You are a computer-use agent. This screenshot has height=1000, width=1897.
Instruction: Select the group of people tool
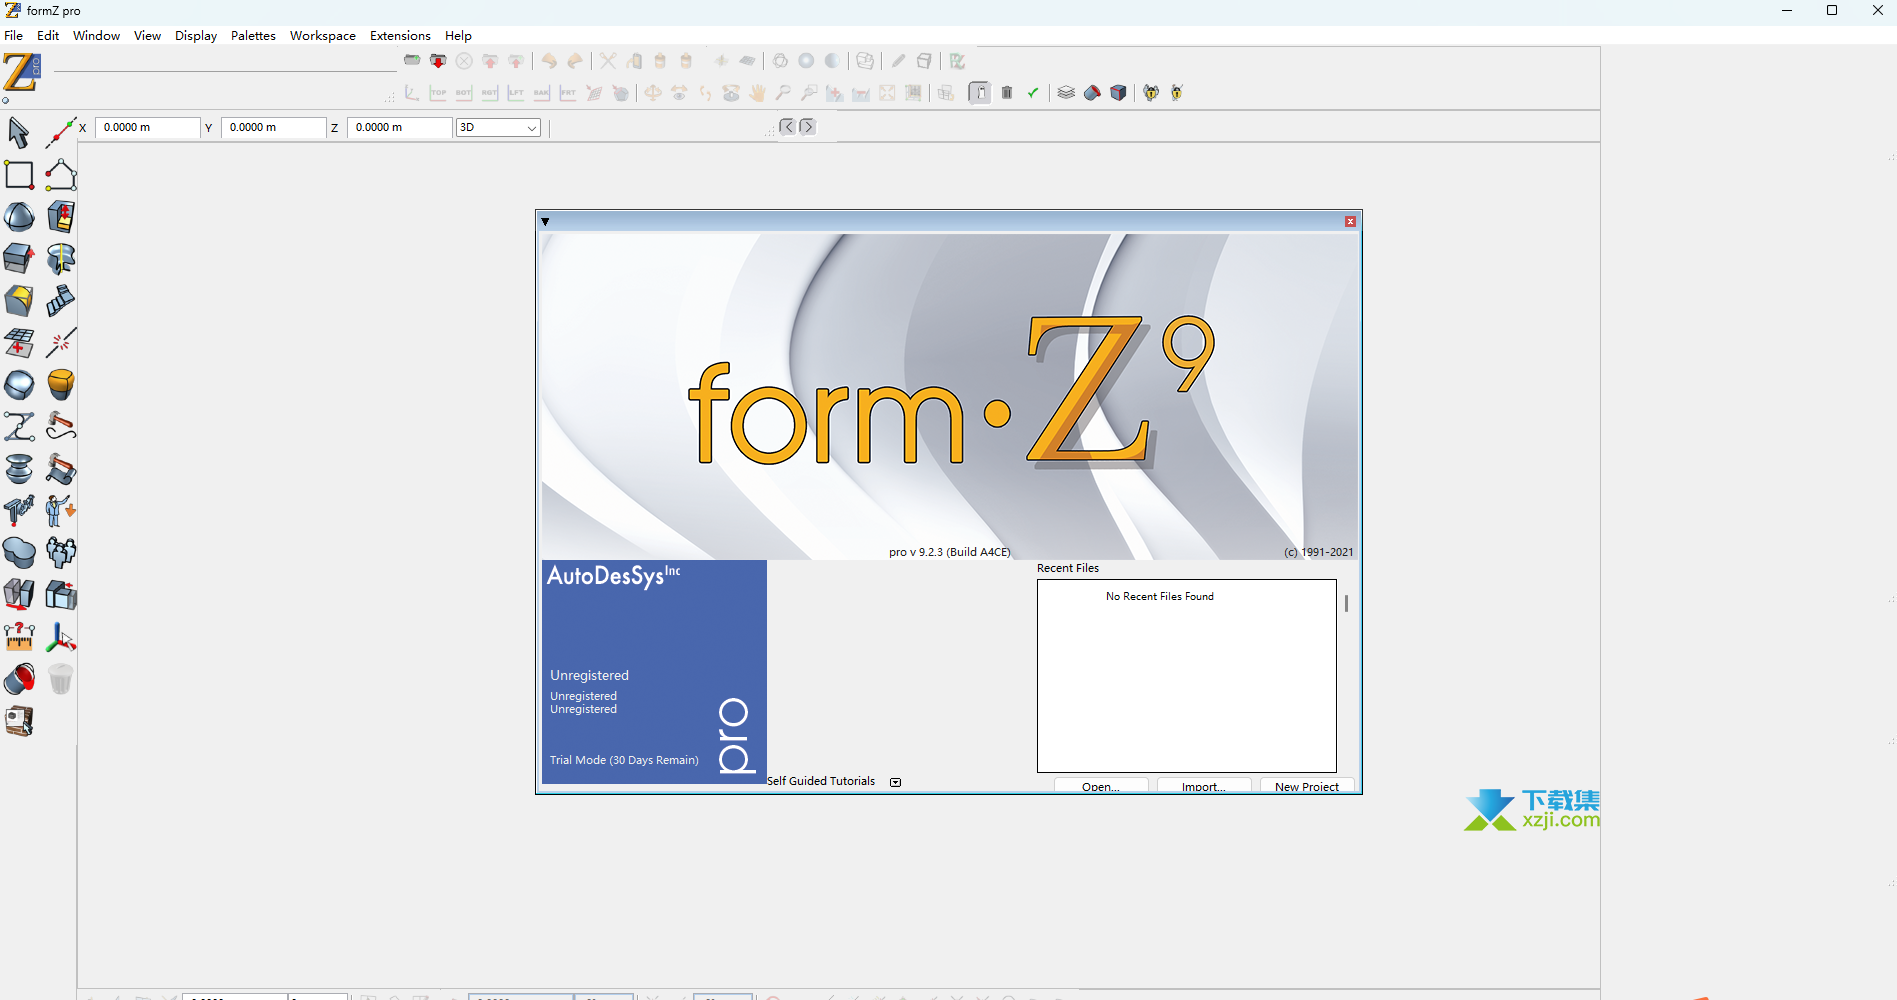coord(61,552)
